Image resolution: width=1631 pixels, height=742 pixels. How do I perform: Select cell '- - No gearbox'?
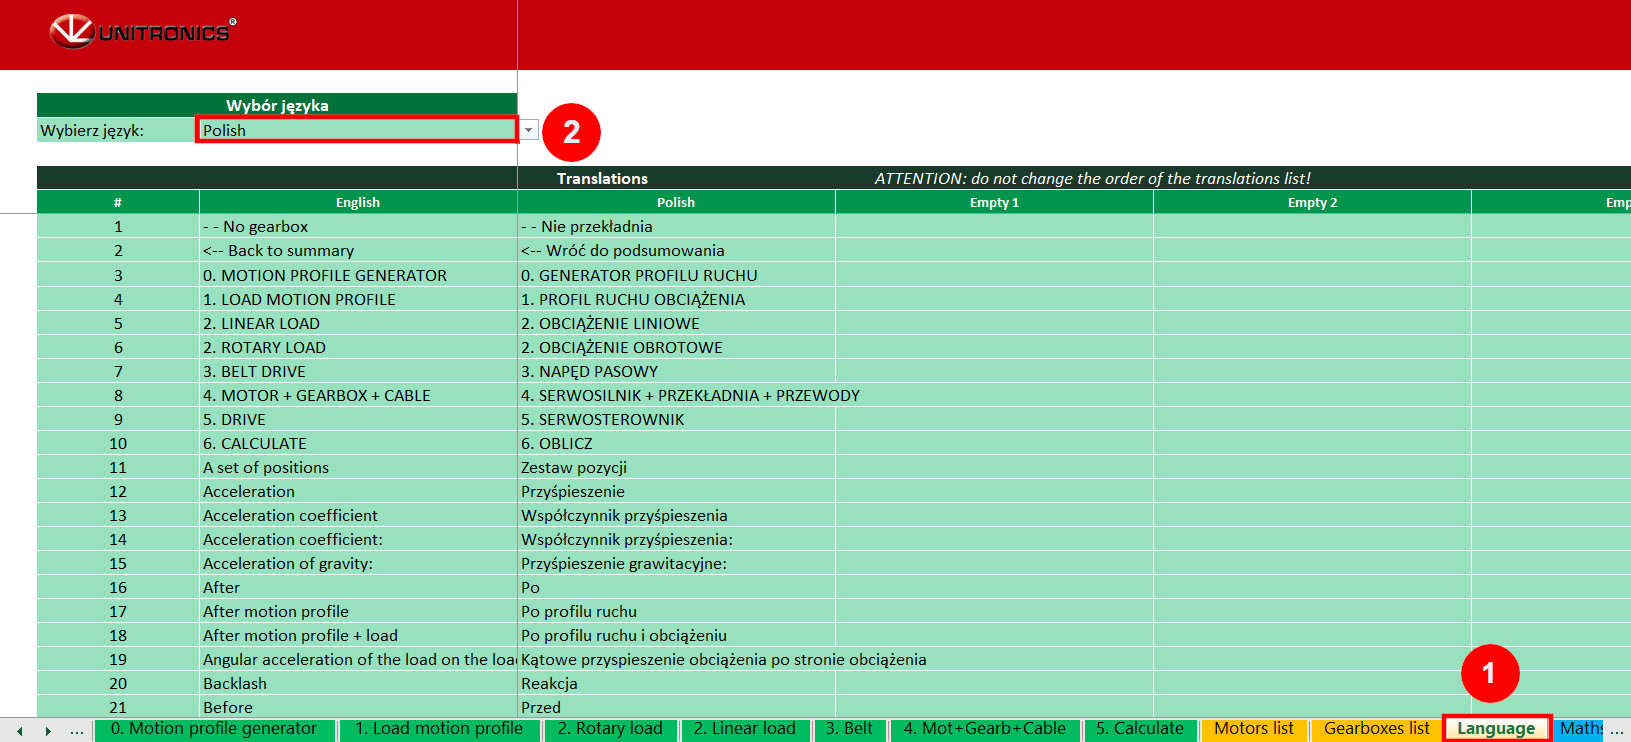click(358, 227)
